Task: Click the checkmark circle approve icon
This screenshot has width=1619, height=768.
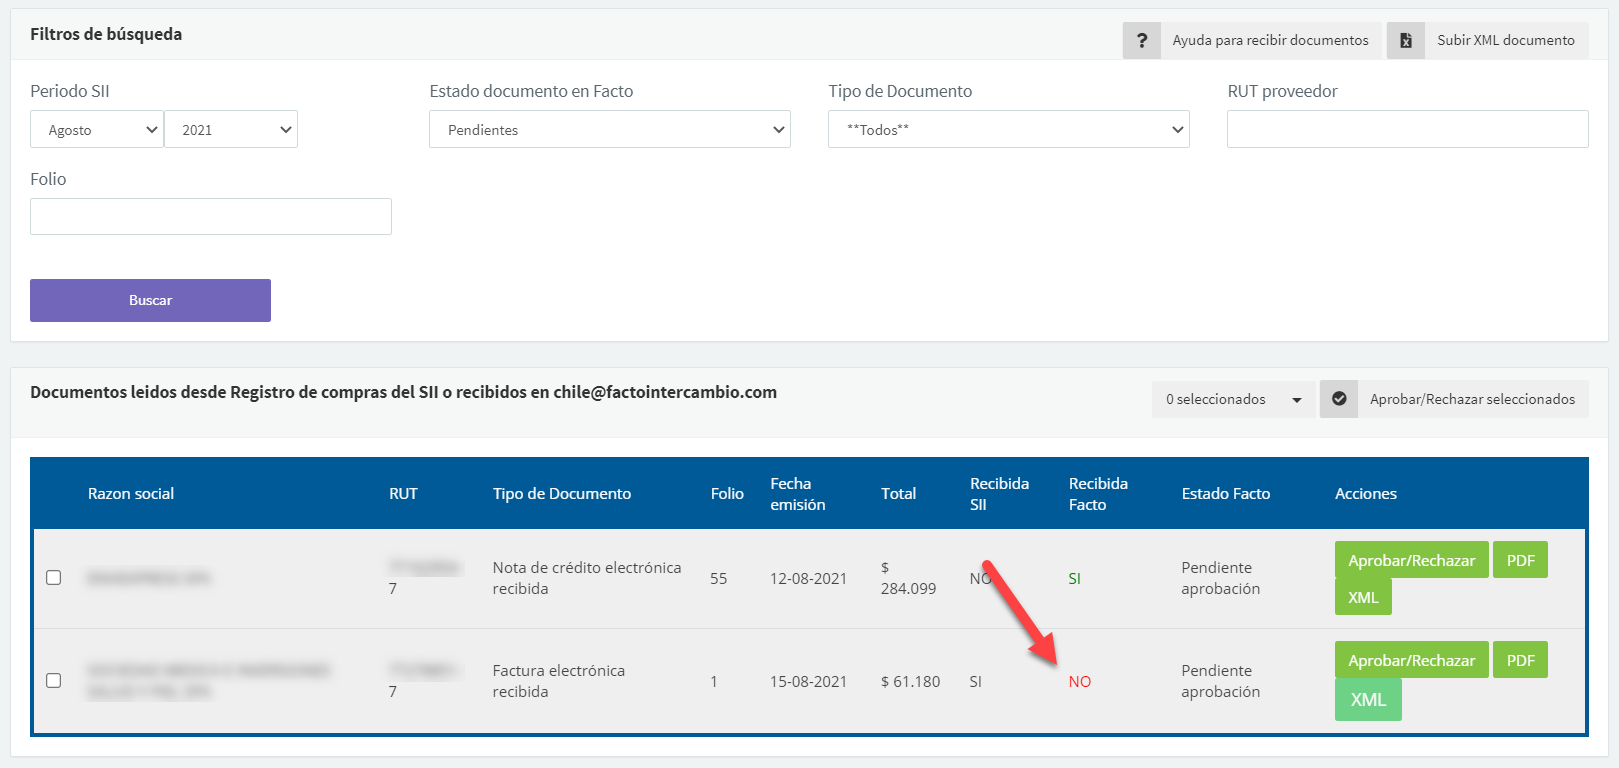Action: [1338, 399]
